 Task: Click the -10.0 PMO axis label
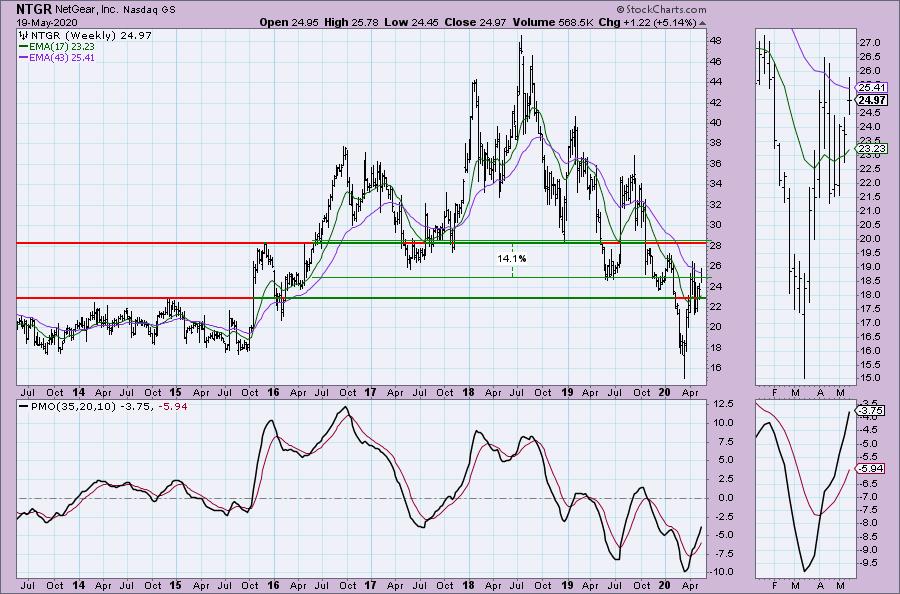click(x=724, y=572)
